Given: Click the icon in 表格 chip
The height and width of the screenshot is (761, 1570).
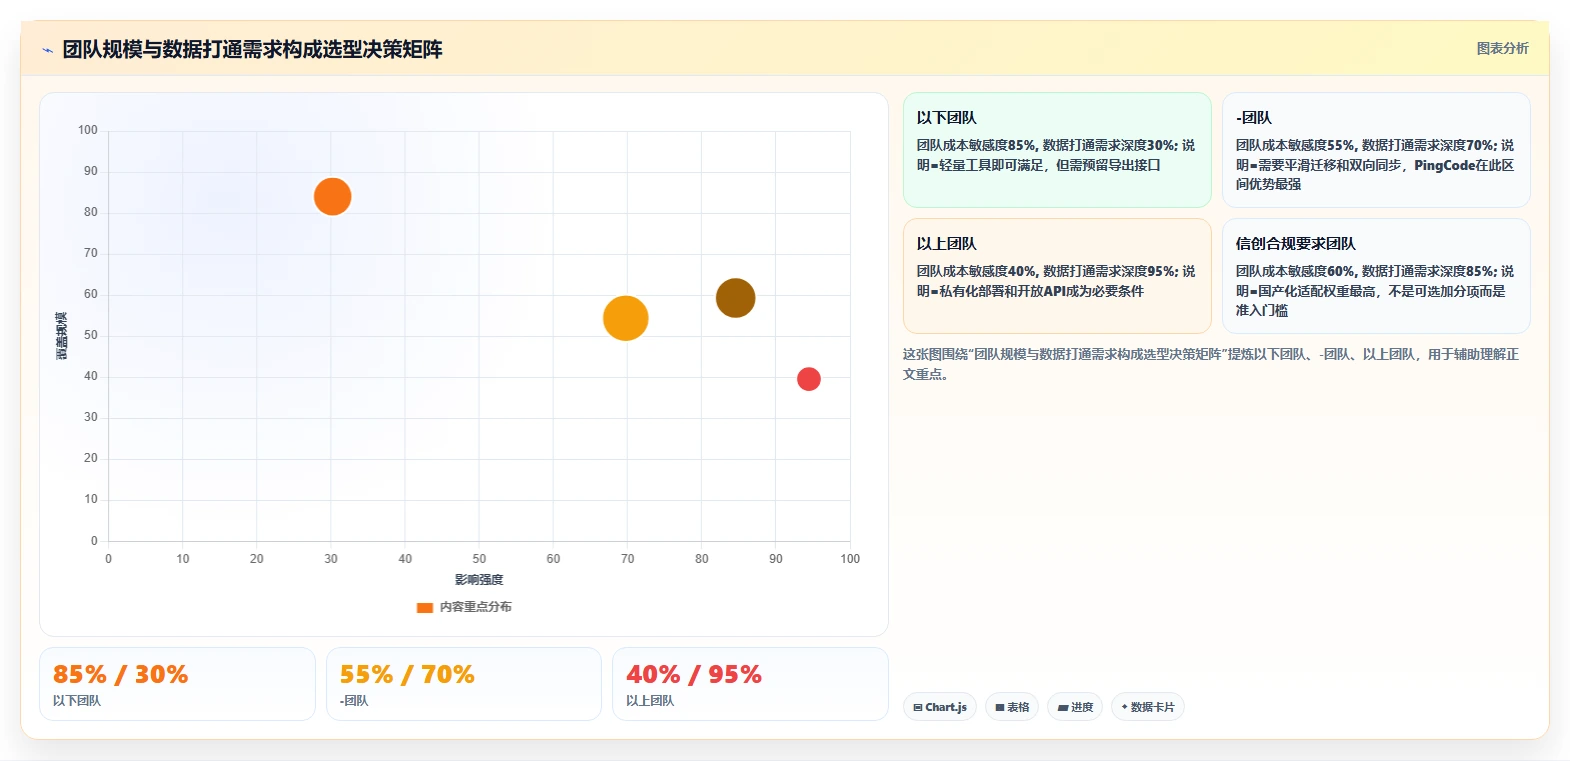Looking at the screenshot, I should 1000,707.
